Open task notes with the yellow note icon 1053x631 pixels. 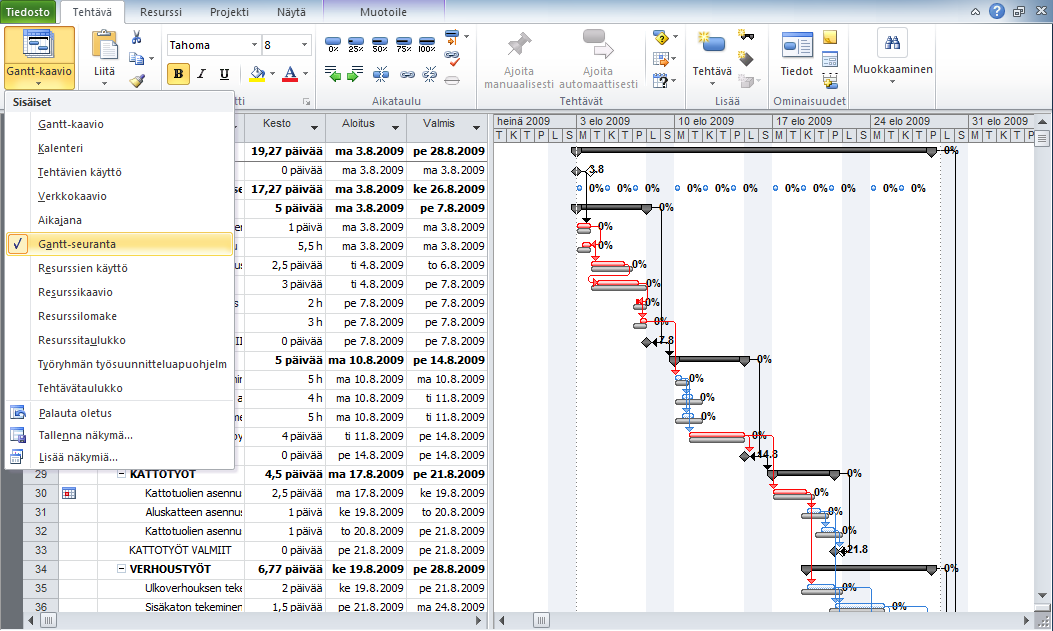click(830, 37)
